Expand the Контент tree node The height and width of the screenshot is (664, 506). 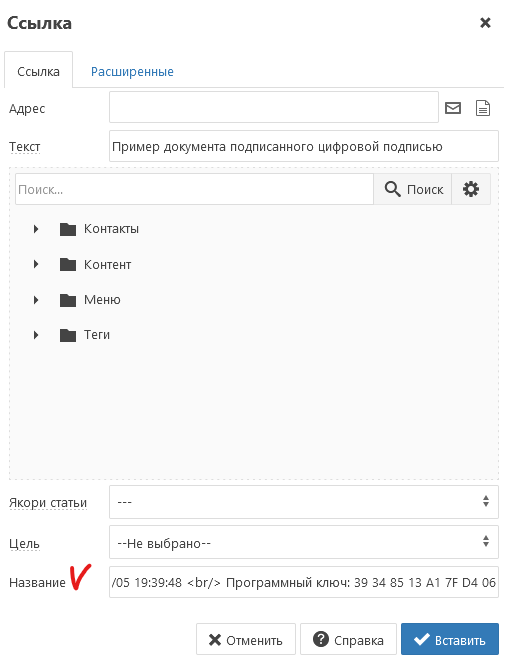(x=36, y=265)
